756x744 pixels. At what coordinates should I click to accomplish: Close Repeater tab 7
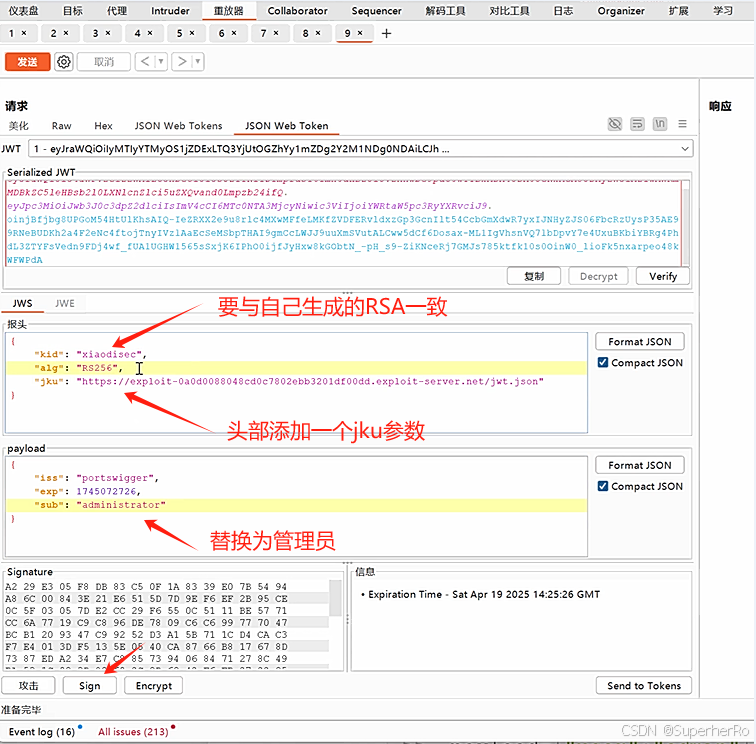click(276, 33)
